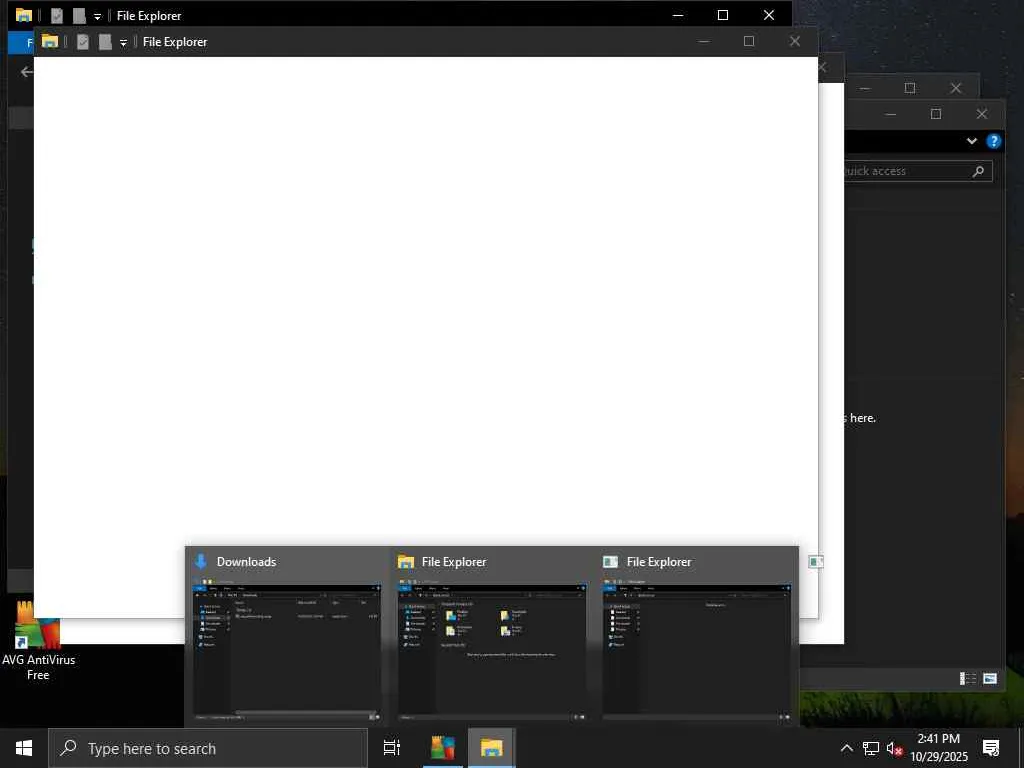1024x768 pixels.
Task: Go back using arrow in rear File Explorer window
Action: [x=26, y=72]
